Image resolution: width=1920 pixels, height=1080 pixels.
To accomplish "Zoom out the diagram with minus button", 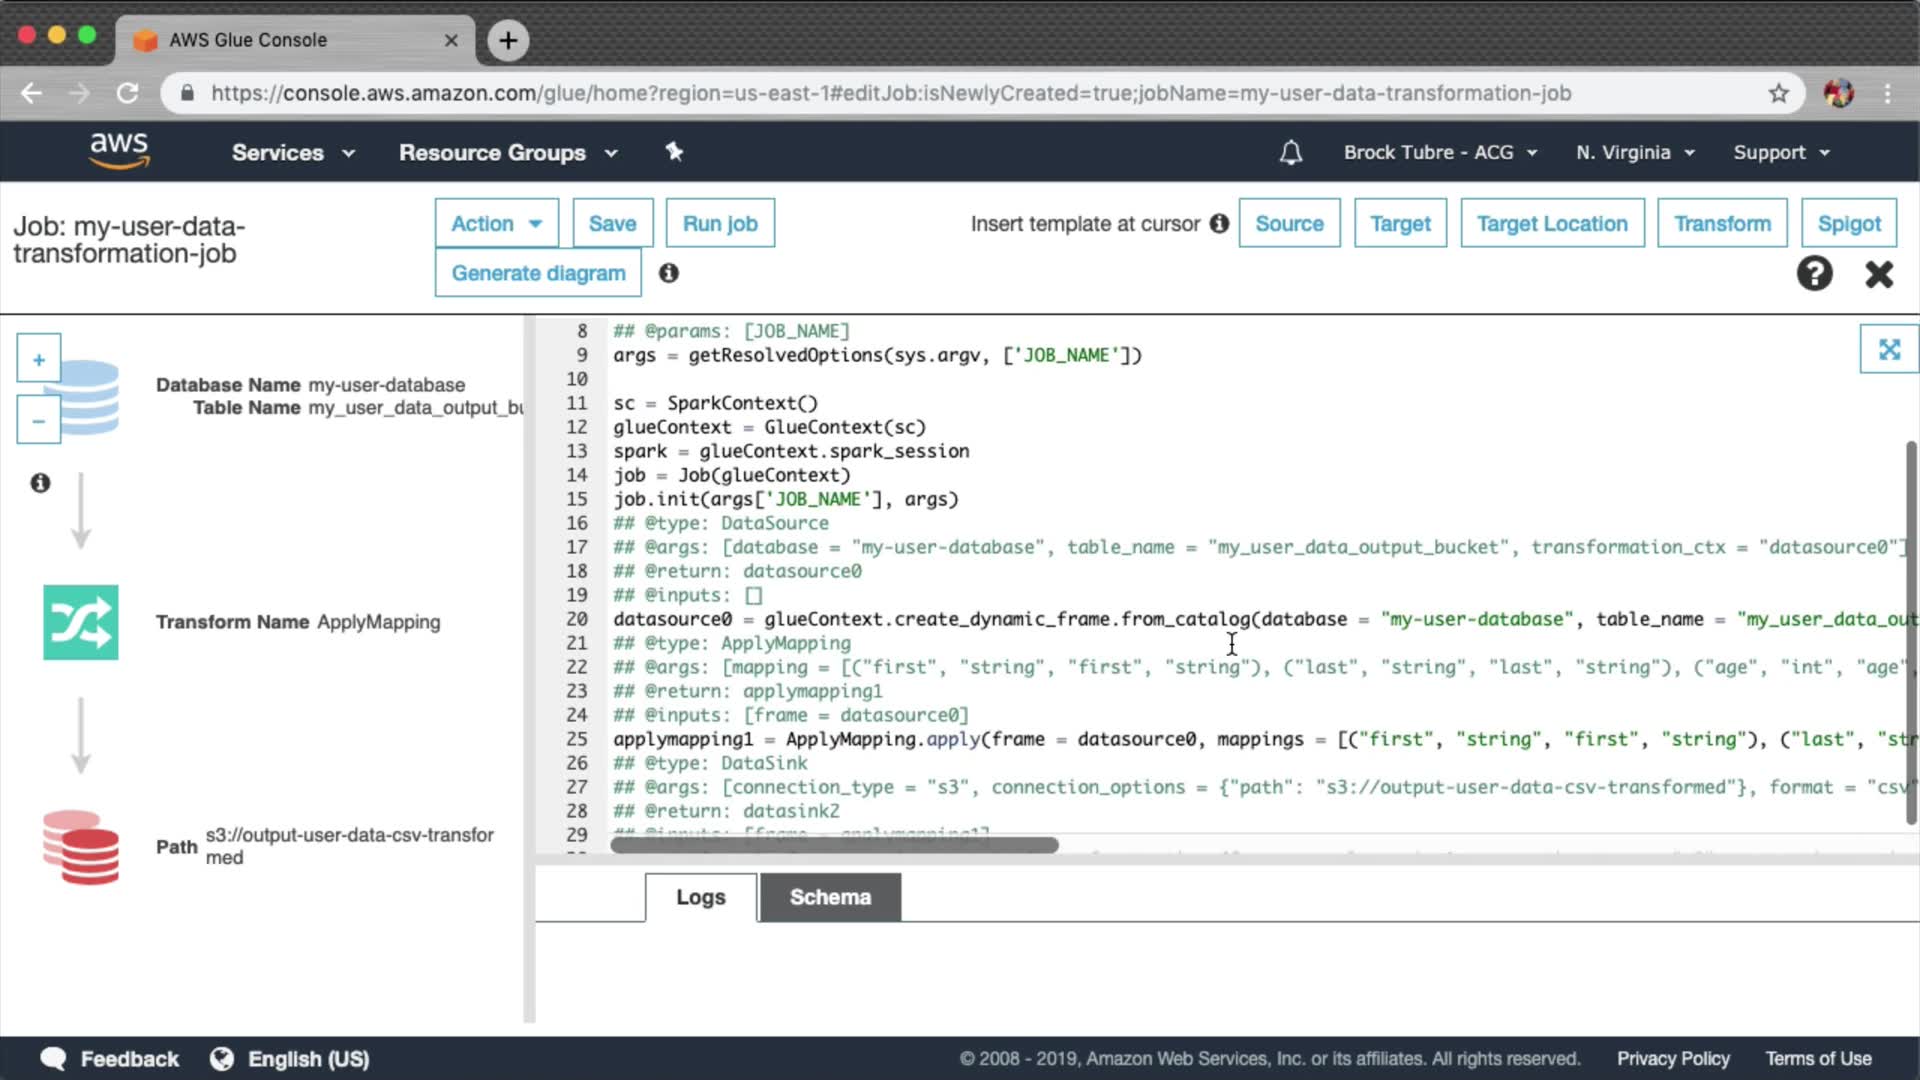I will click(x=38, y=421).
